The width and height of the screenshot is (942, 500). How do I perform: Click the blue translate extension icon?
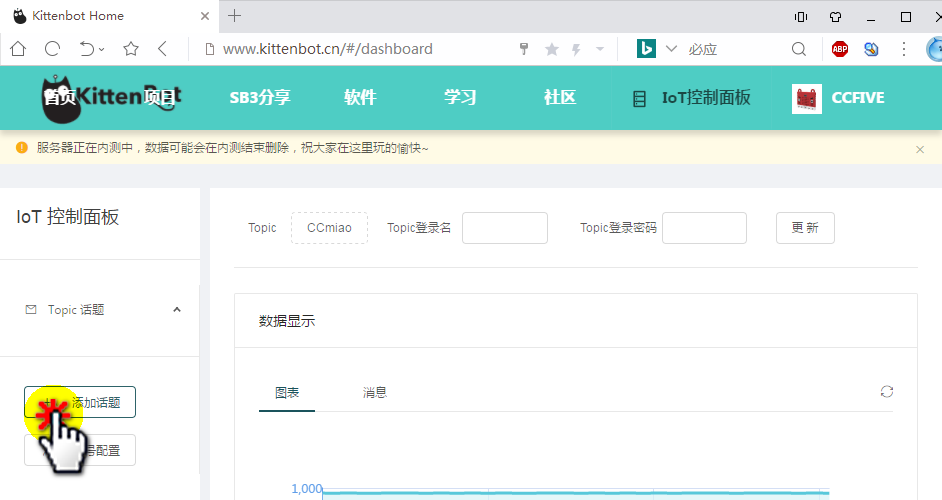pyautogui.click(x=871, y=49)
